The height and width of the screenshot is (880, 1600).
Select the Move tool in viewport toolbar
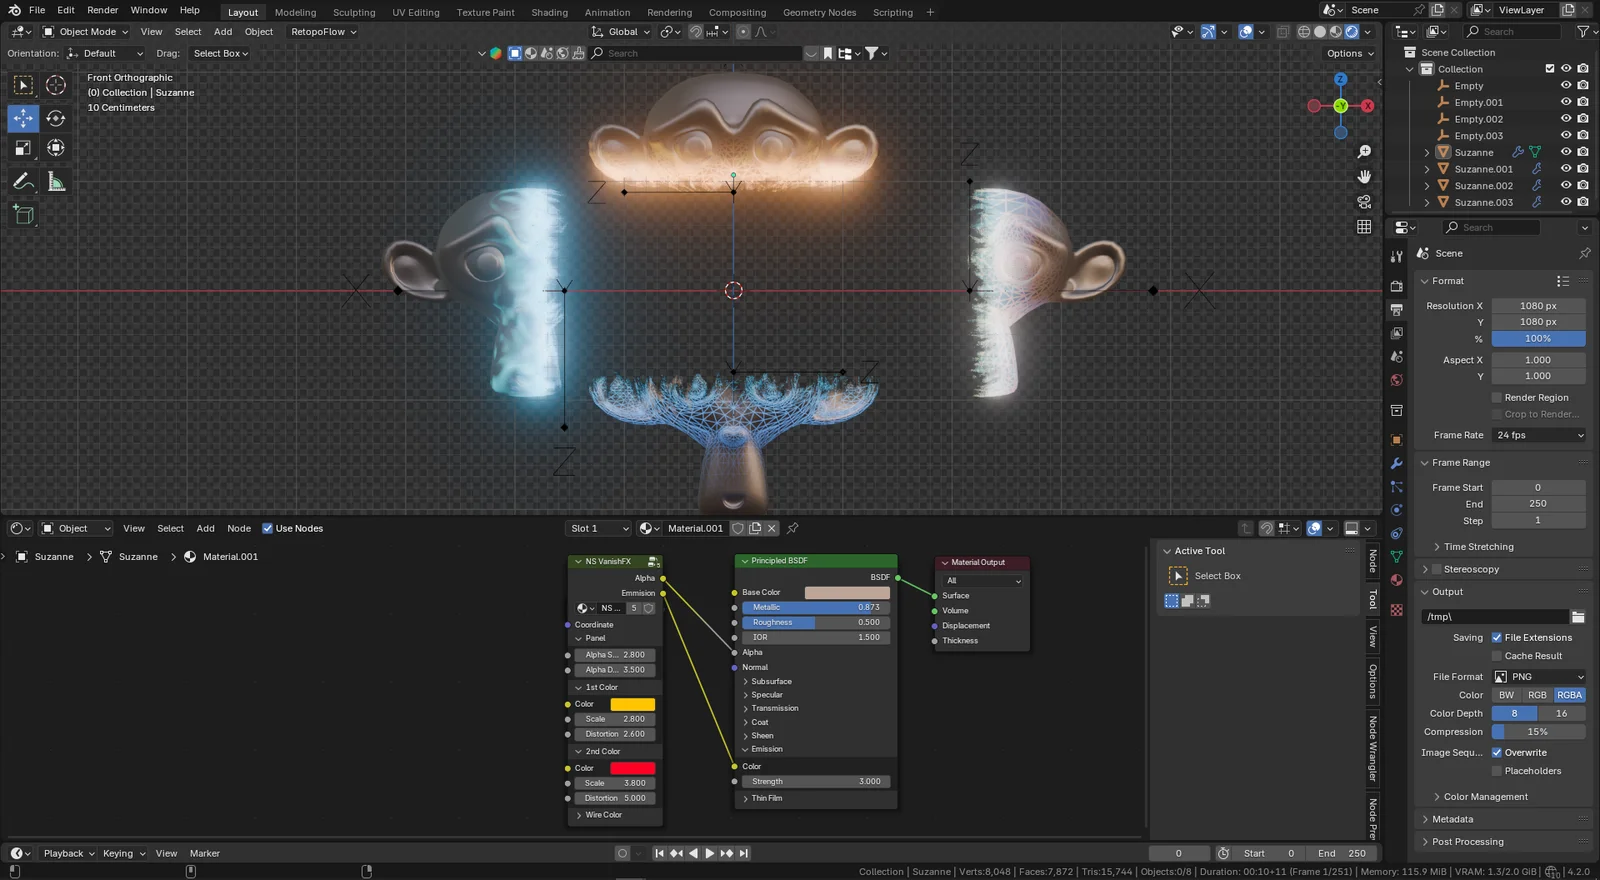click(x=23, y=118)
